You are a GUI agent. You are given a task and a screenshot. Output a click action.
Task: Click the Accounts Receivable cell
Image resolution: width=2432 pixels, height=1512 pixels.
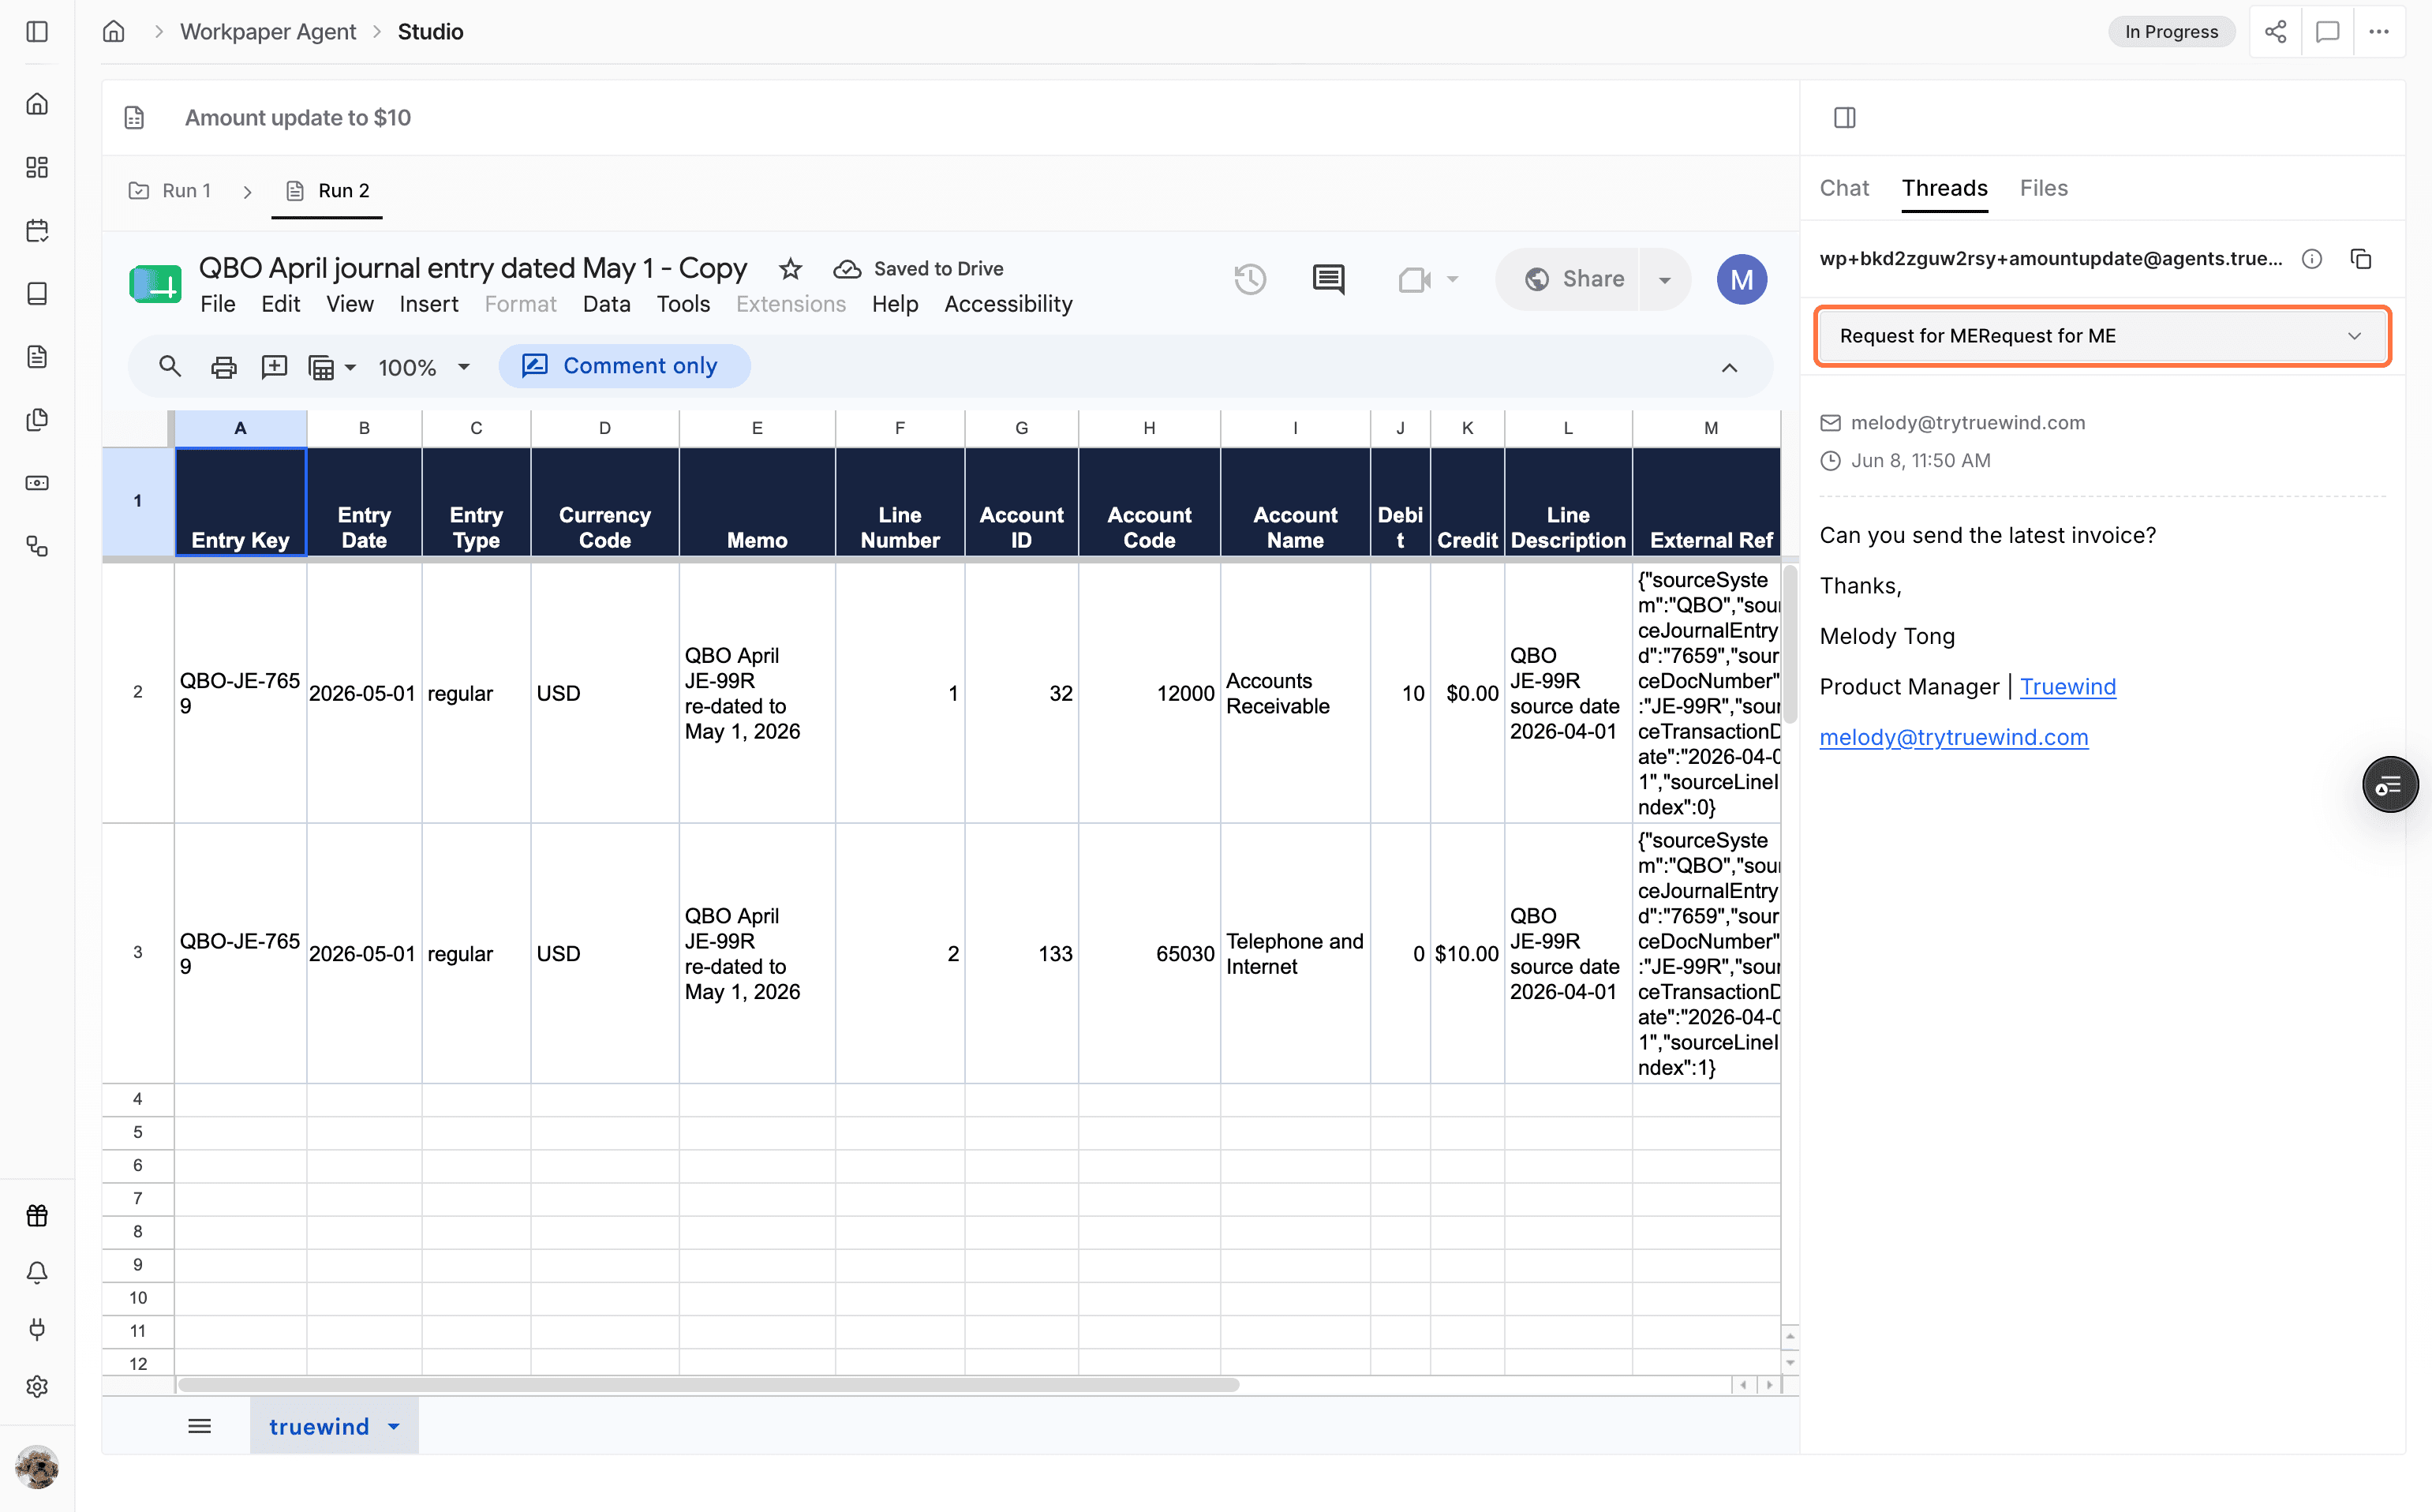(1294, 693)
